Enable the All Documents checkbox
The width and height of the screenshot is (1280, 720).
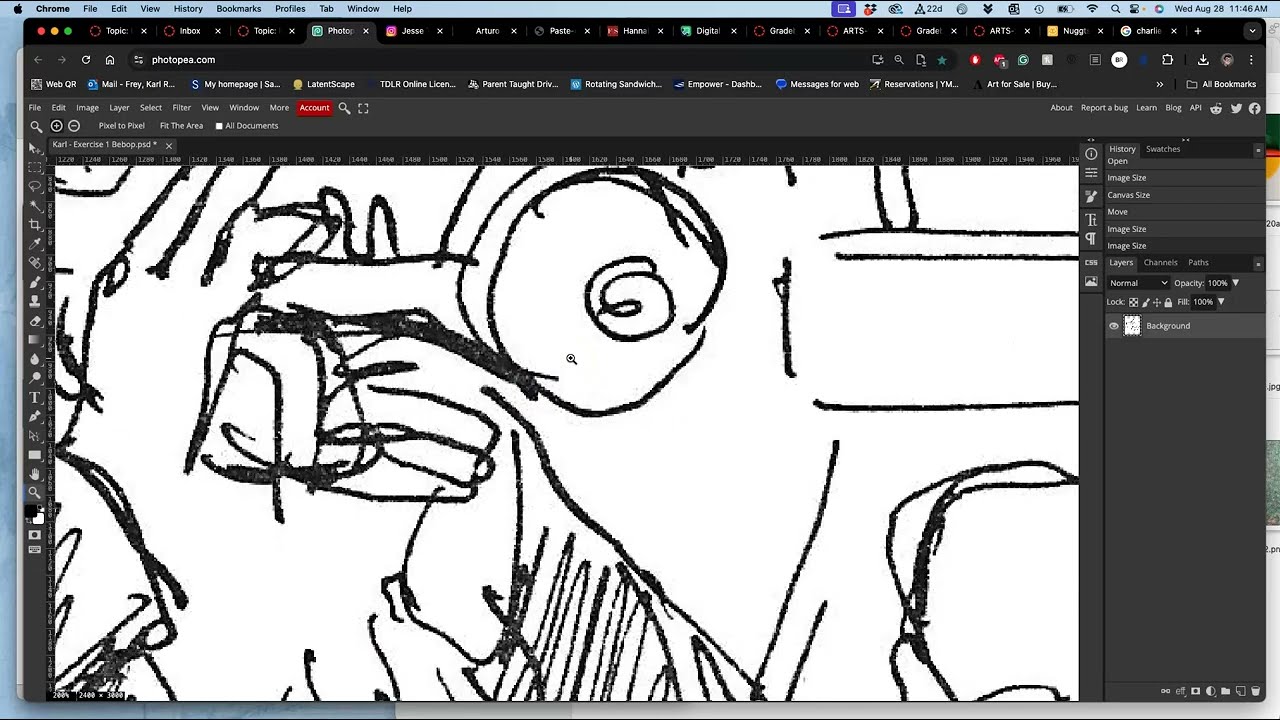219,126
